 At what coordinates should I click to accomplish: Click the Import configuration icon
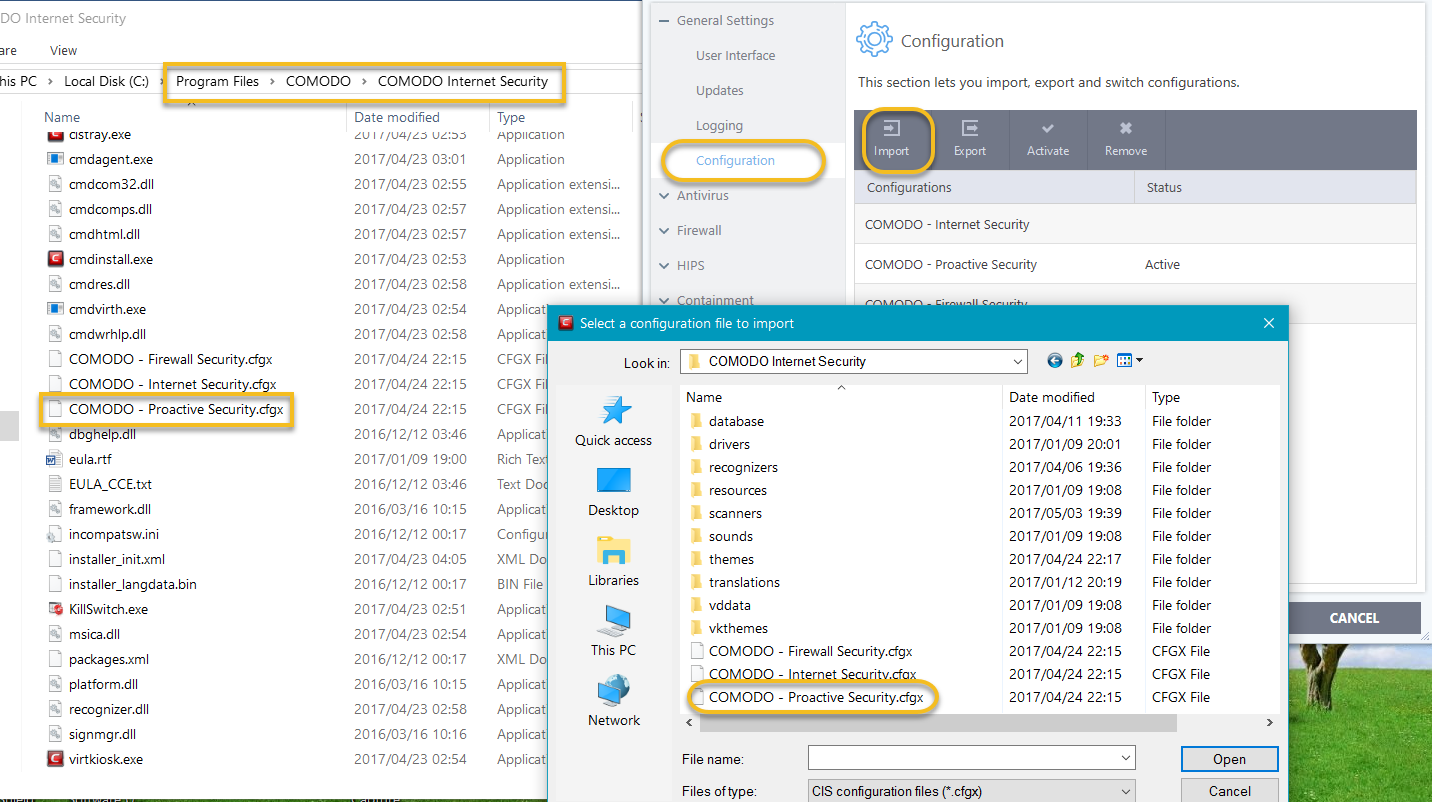click(x=891, y=129)
